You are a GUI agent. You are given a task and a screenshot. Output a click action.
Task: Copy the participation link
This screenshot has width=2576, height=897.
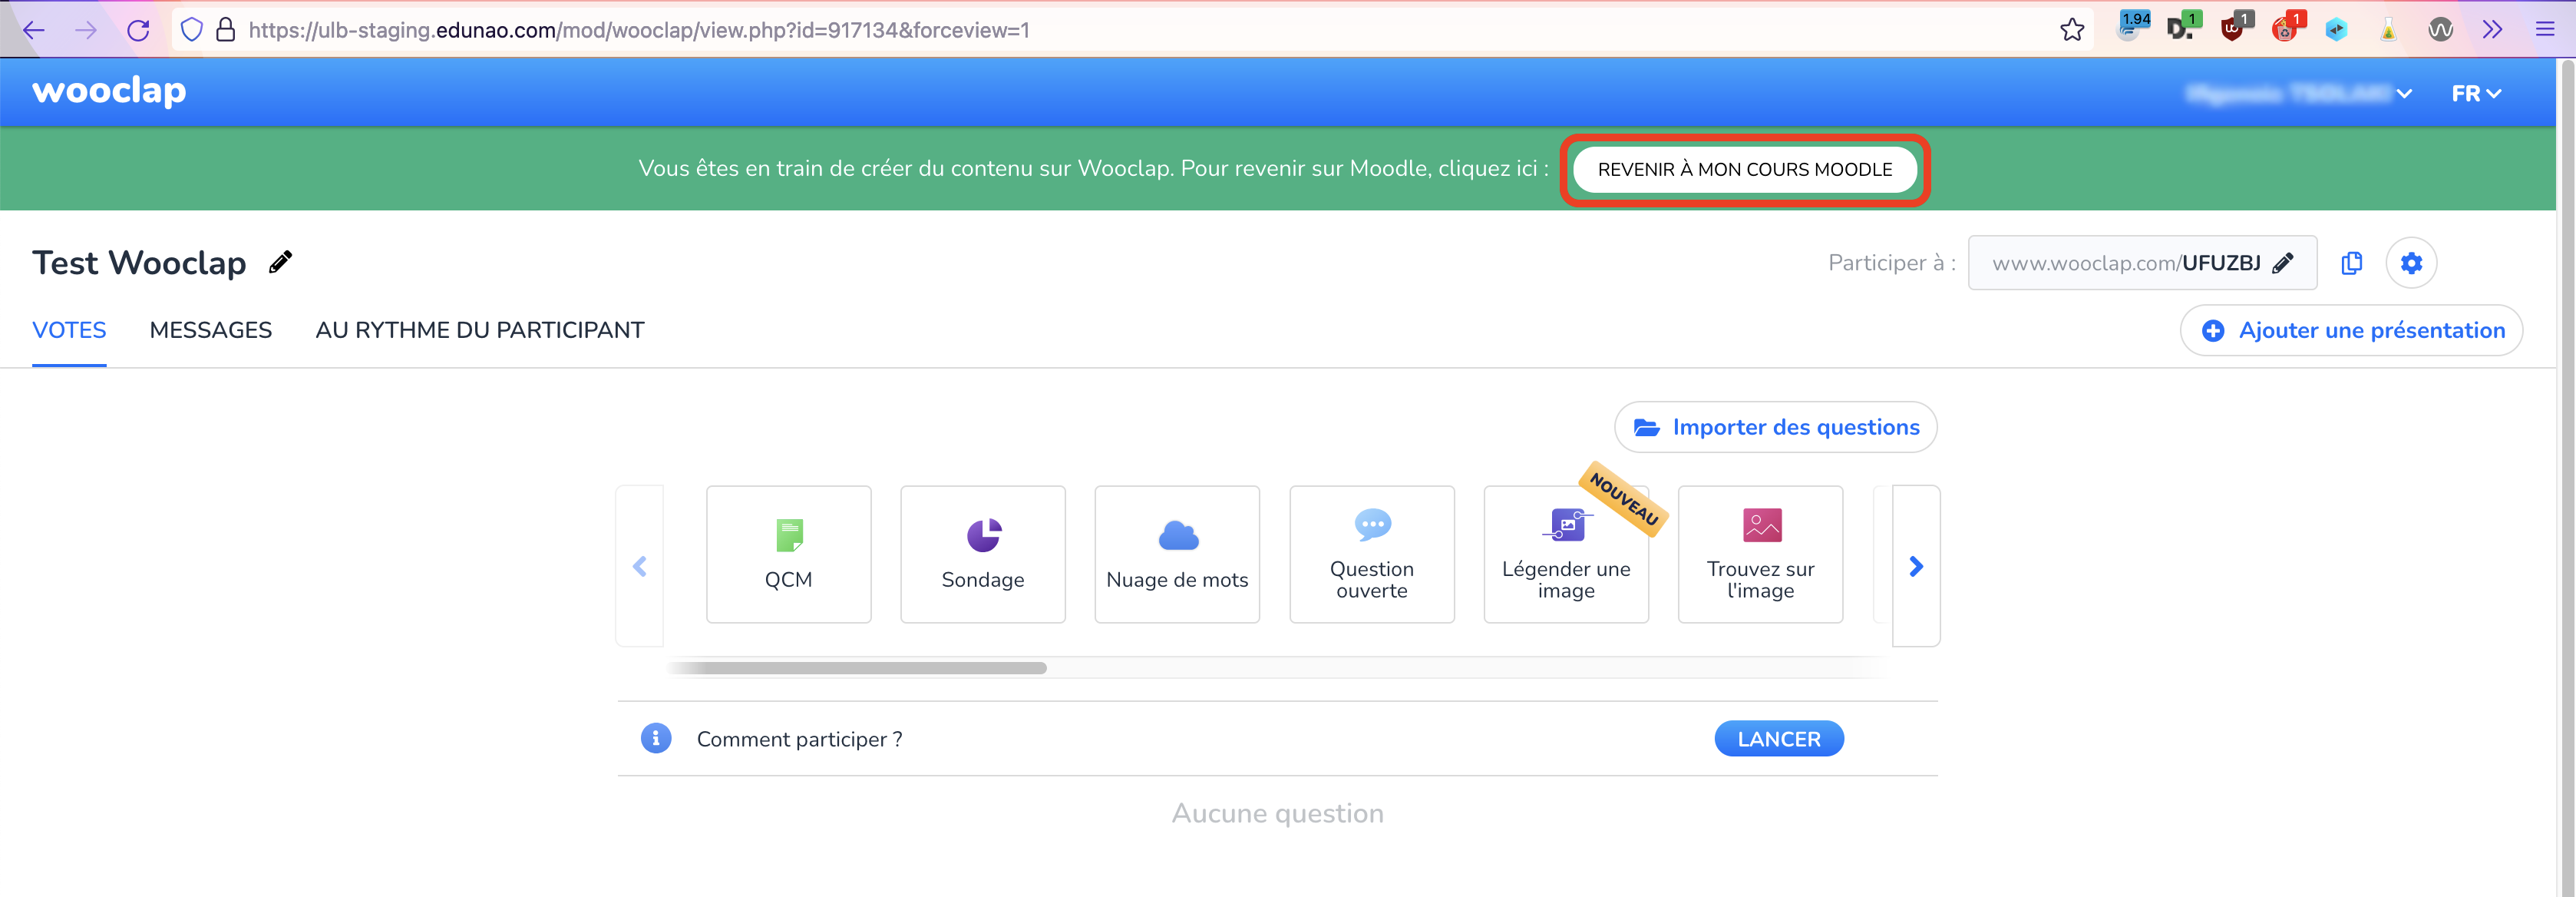[x=2351, y=263]
